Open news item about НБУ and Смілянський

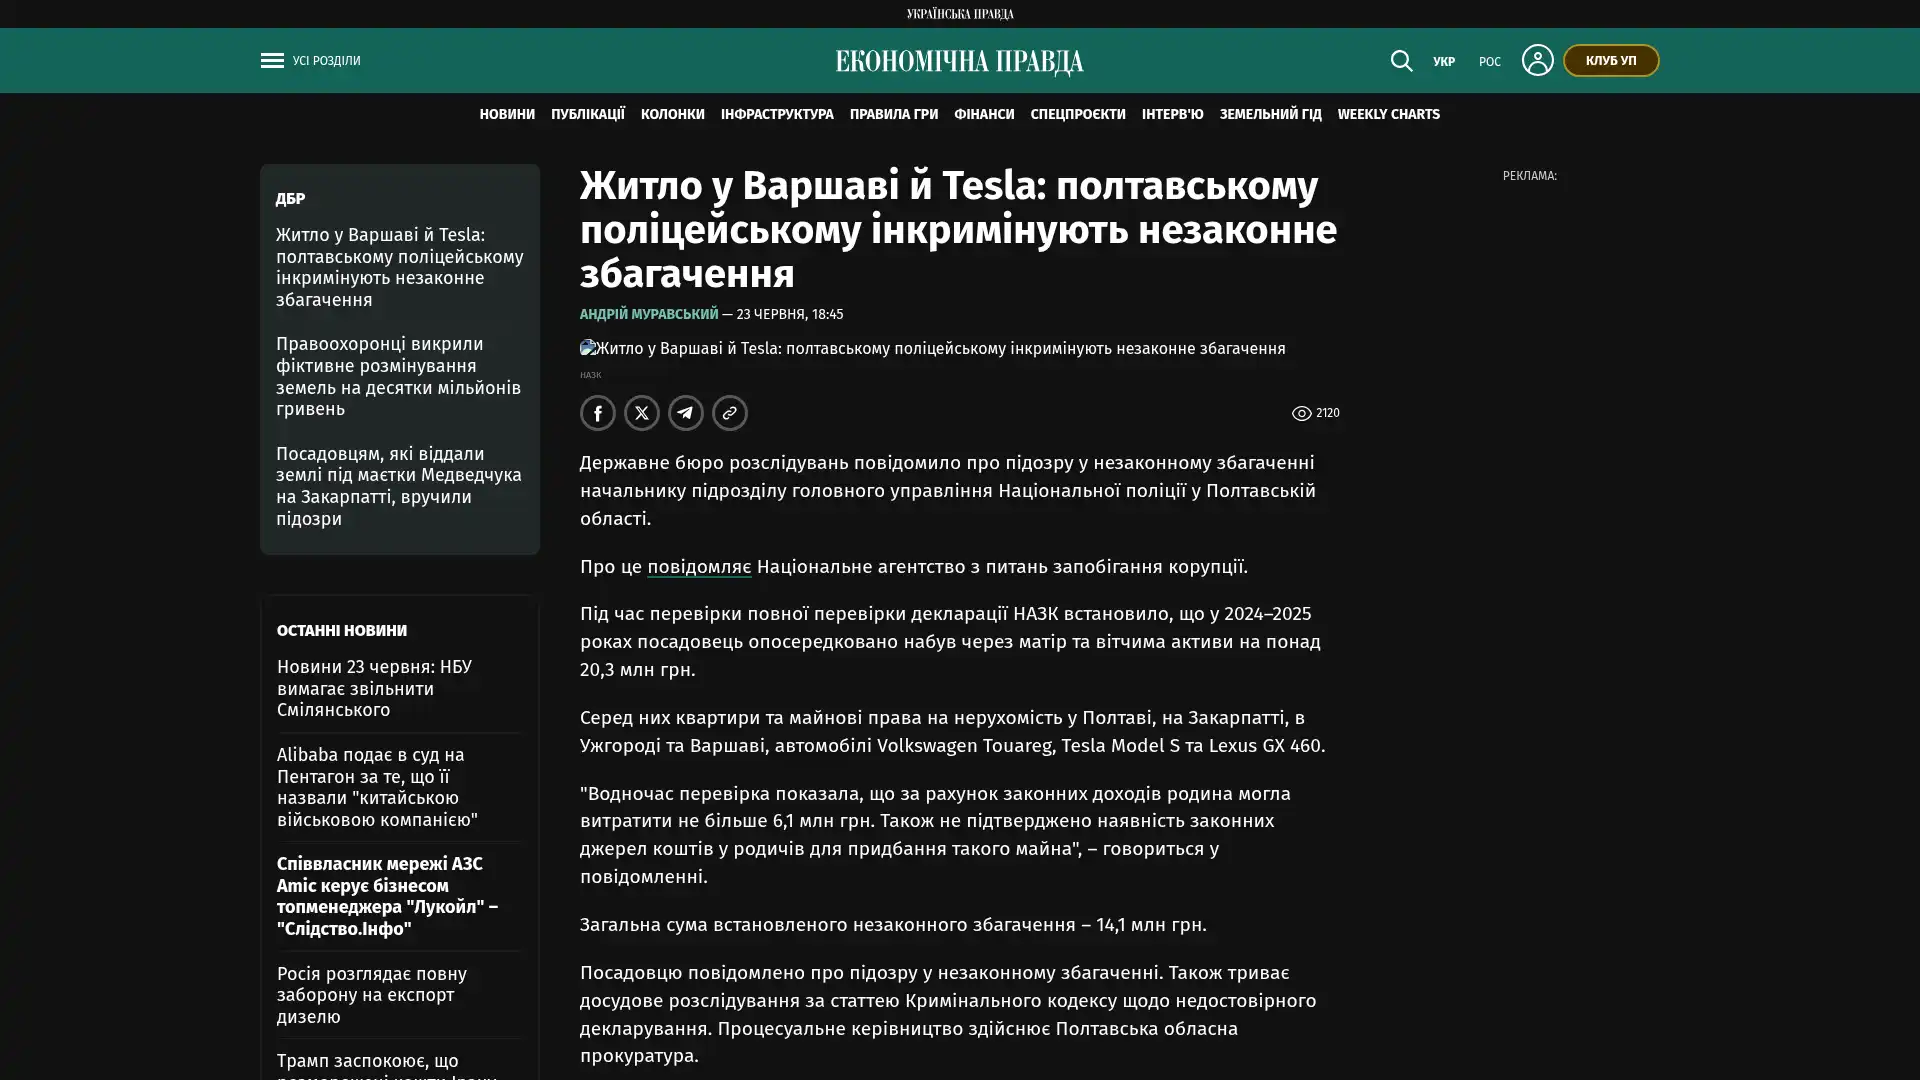[375, 688]
